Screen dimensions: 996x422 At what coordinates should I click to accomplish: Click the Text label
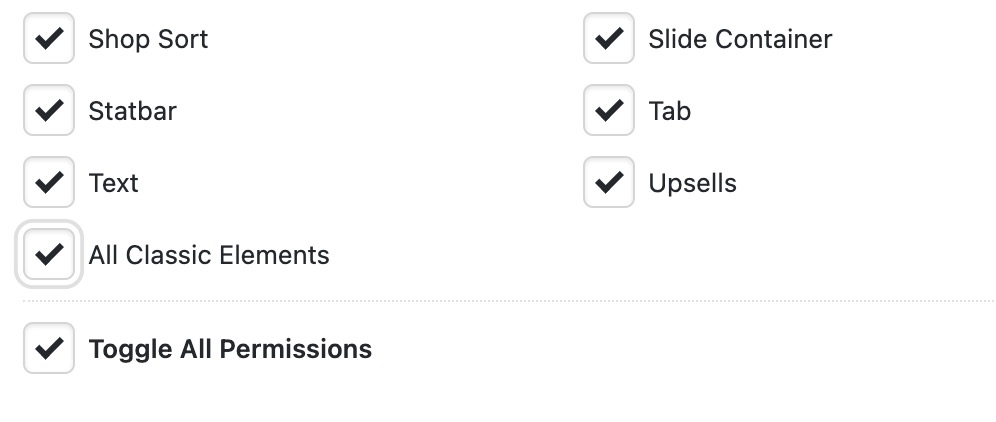[x=113, y=184]
